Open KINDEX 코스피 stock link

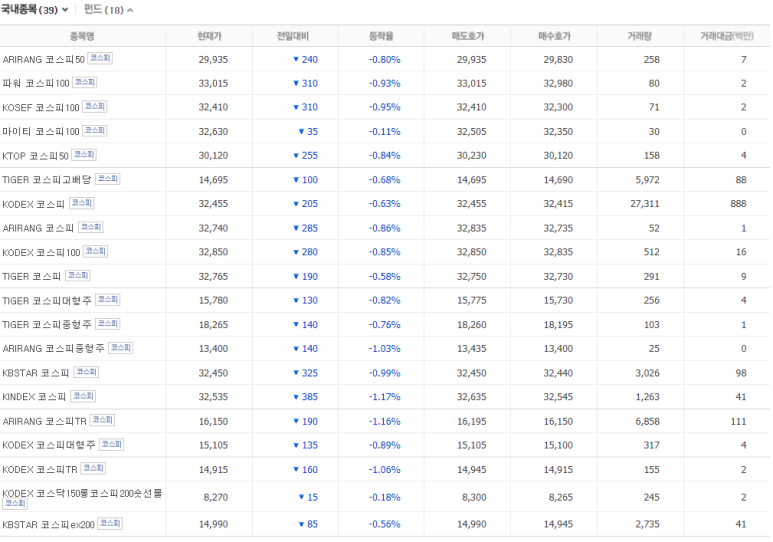[x=34, y=397]
